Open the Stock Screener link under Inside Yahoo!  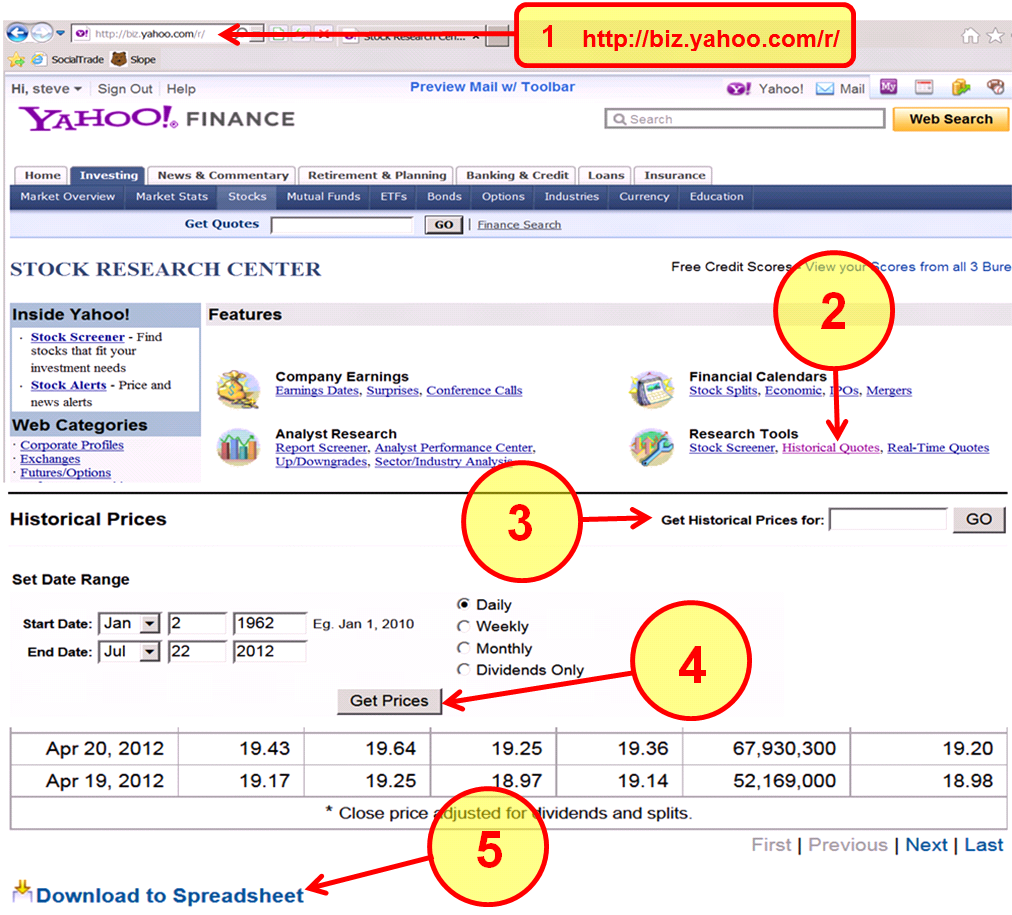77,337
